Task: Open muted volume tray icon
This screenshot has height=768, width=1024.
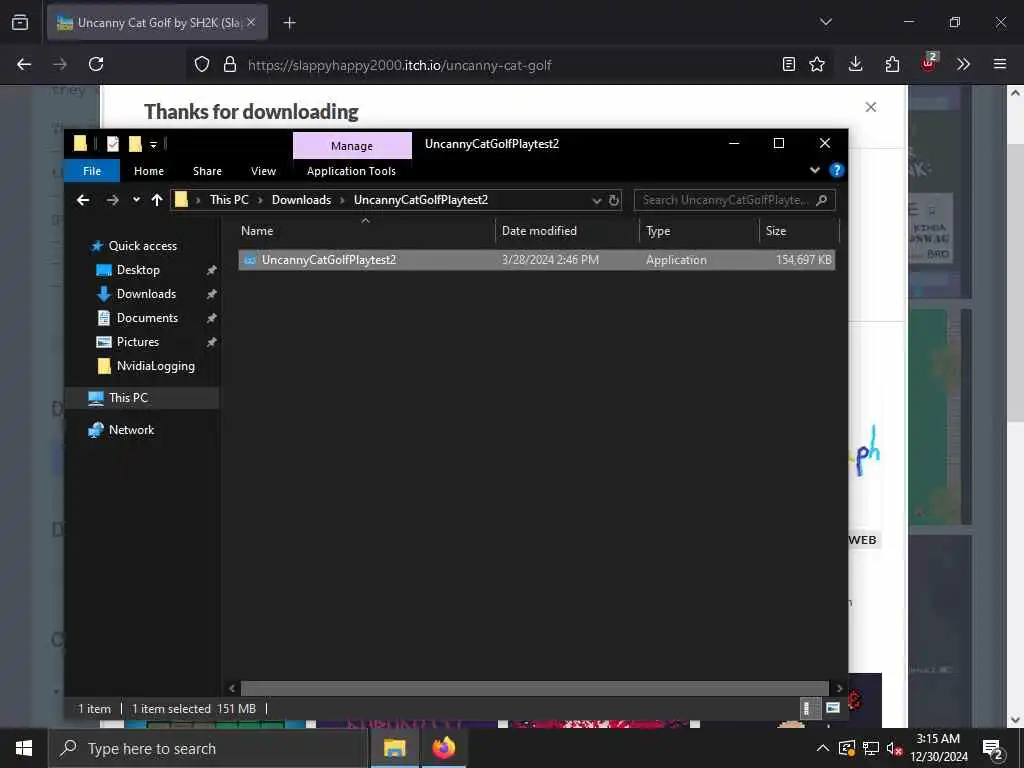Action: click(x=895, y=748)
